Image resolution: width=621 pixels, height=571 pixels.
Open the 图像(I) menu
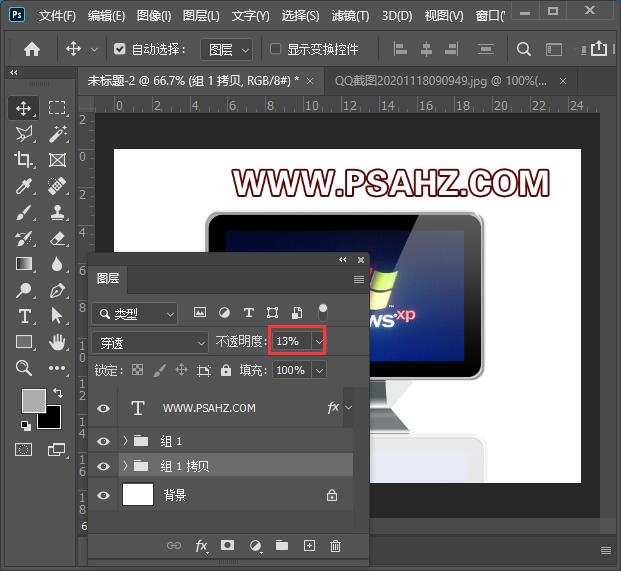(154, 15)
